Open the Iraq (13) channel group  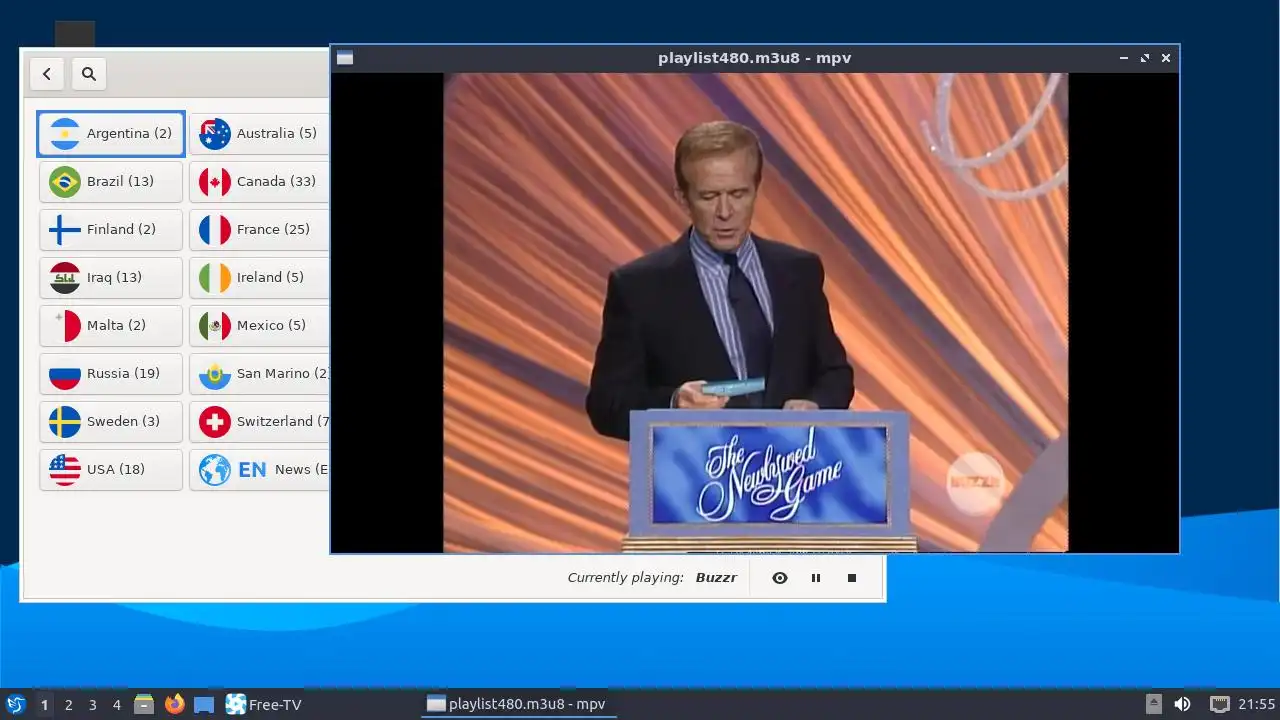point(111,277)
